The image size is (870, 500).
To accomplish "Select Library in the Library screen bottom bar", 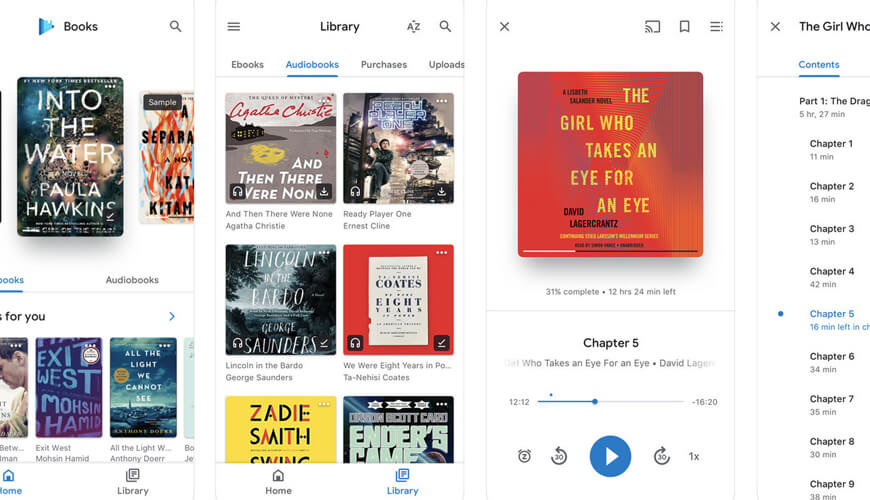I will (x=402, y=482).
